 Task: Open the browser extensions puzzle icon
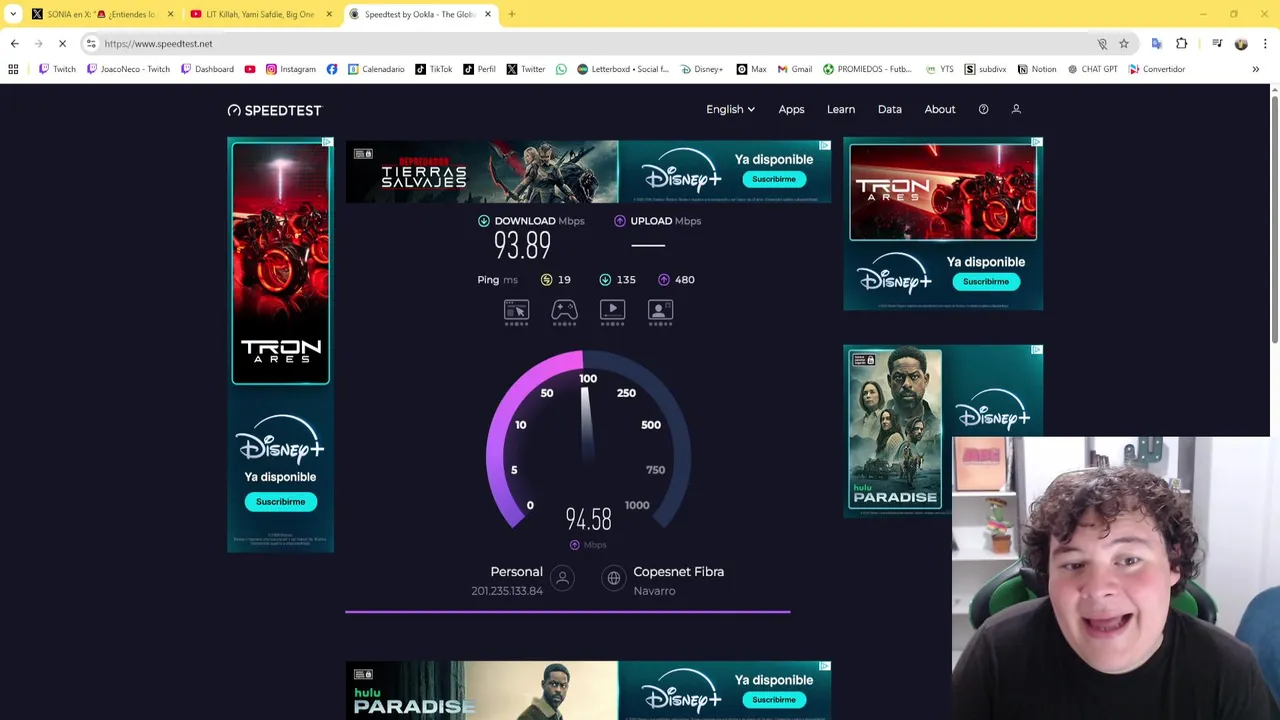pyautogui.click(x=1182, y=44)
